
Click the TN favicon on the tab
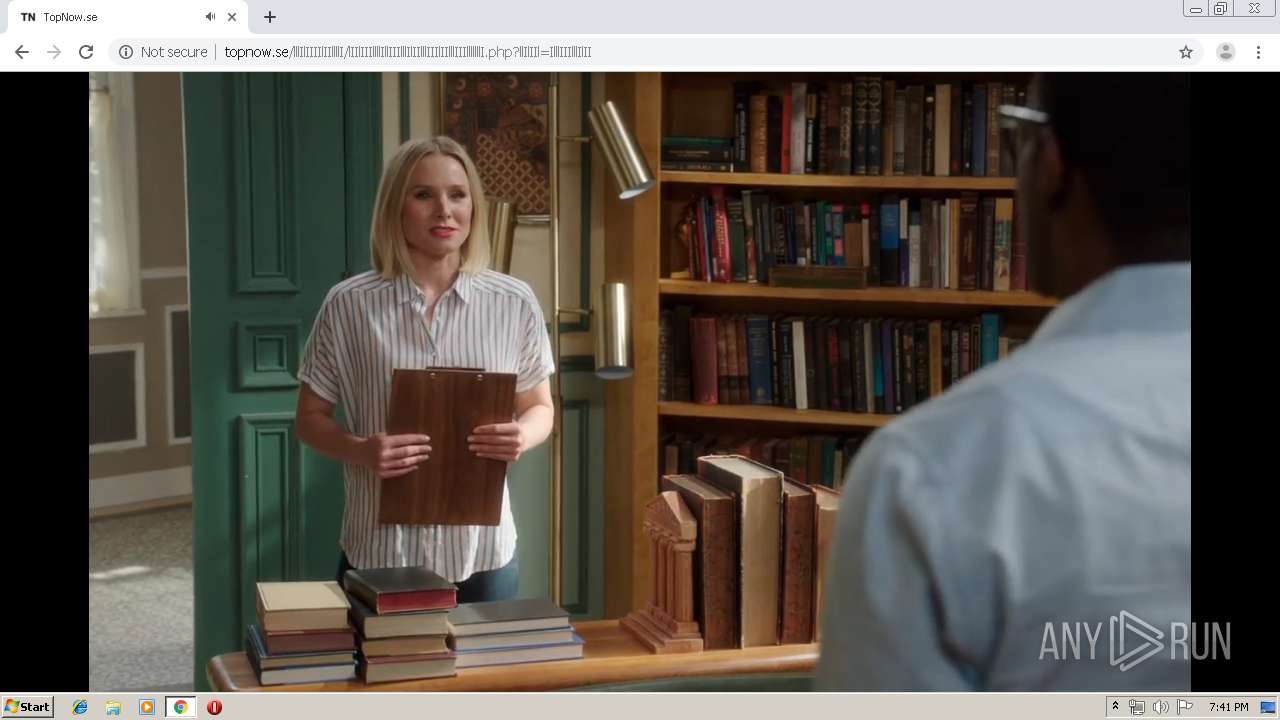(x=28, y=17)
